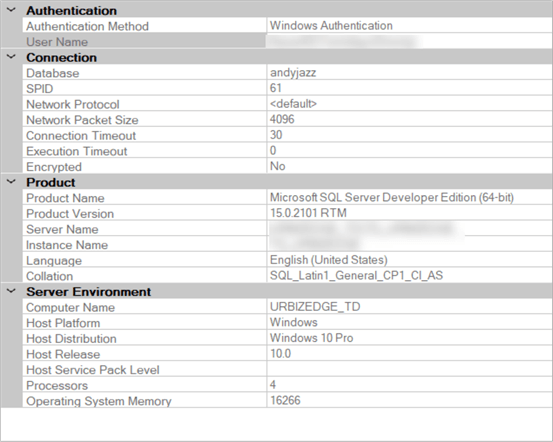Select the SPID property row
The width and height of the screenshot is (553, 442).
[287, 88]
